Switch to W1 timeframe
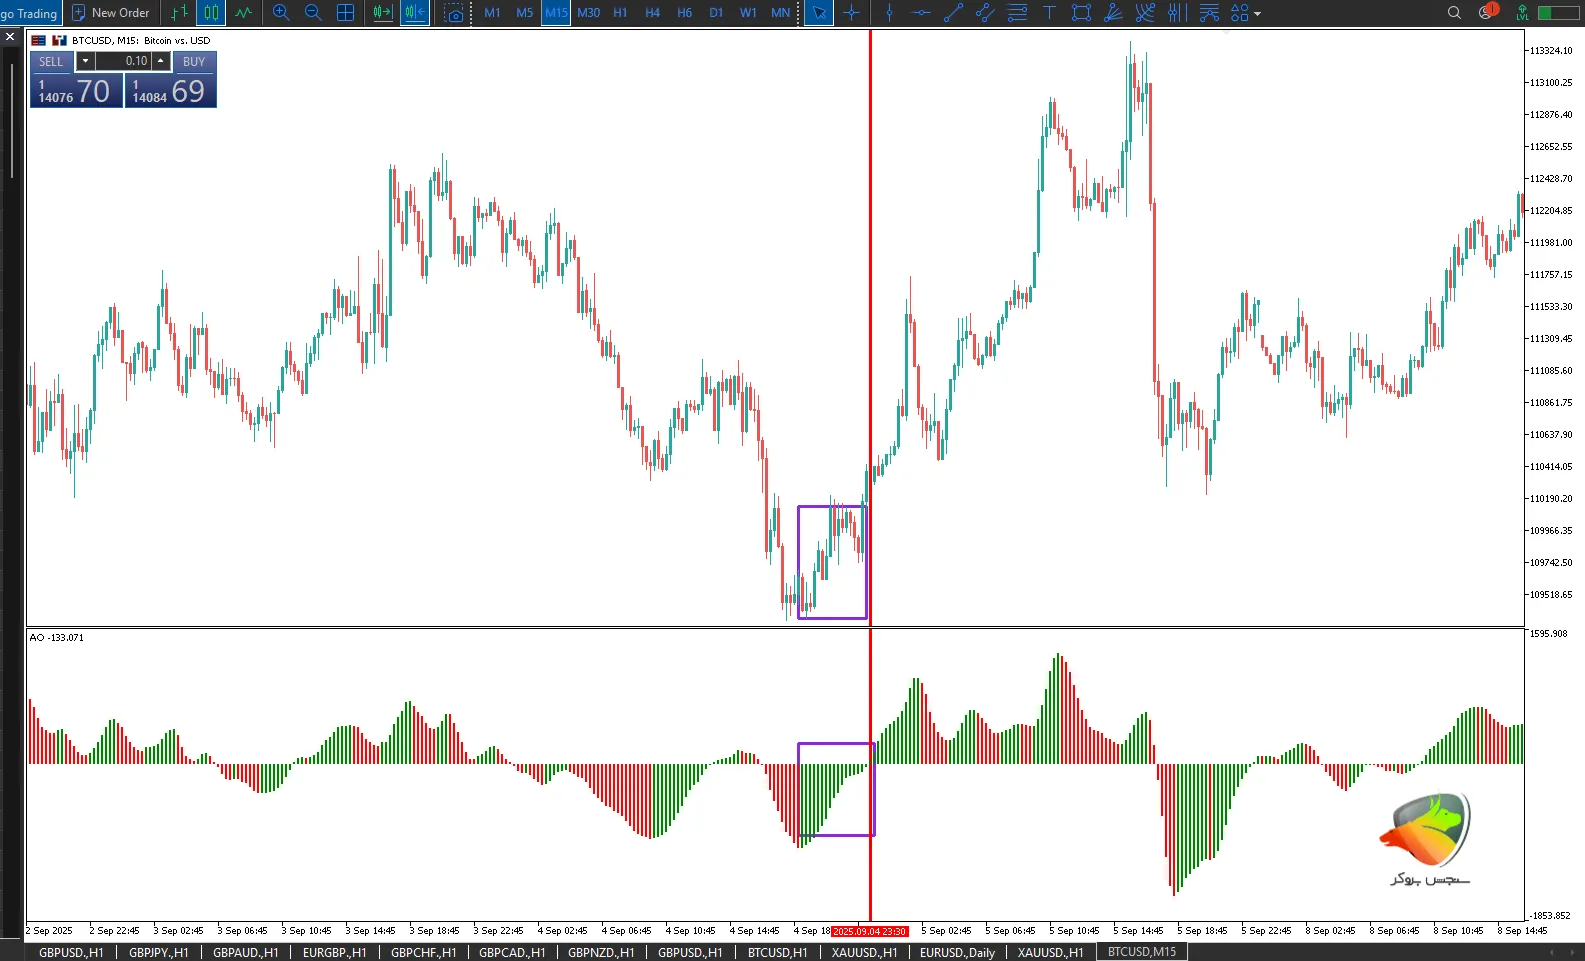Viewport: 1585px width, 961px height. (x=748, y=13)
